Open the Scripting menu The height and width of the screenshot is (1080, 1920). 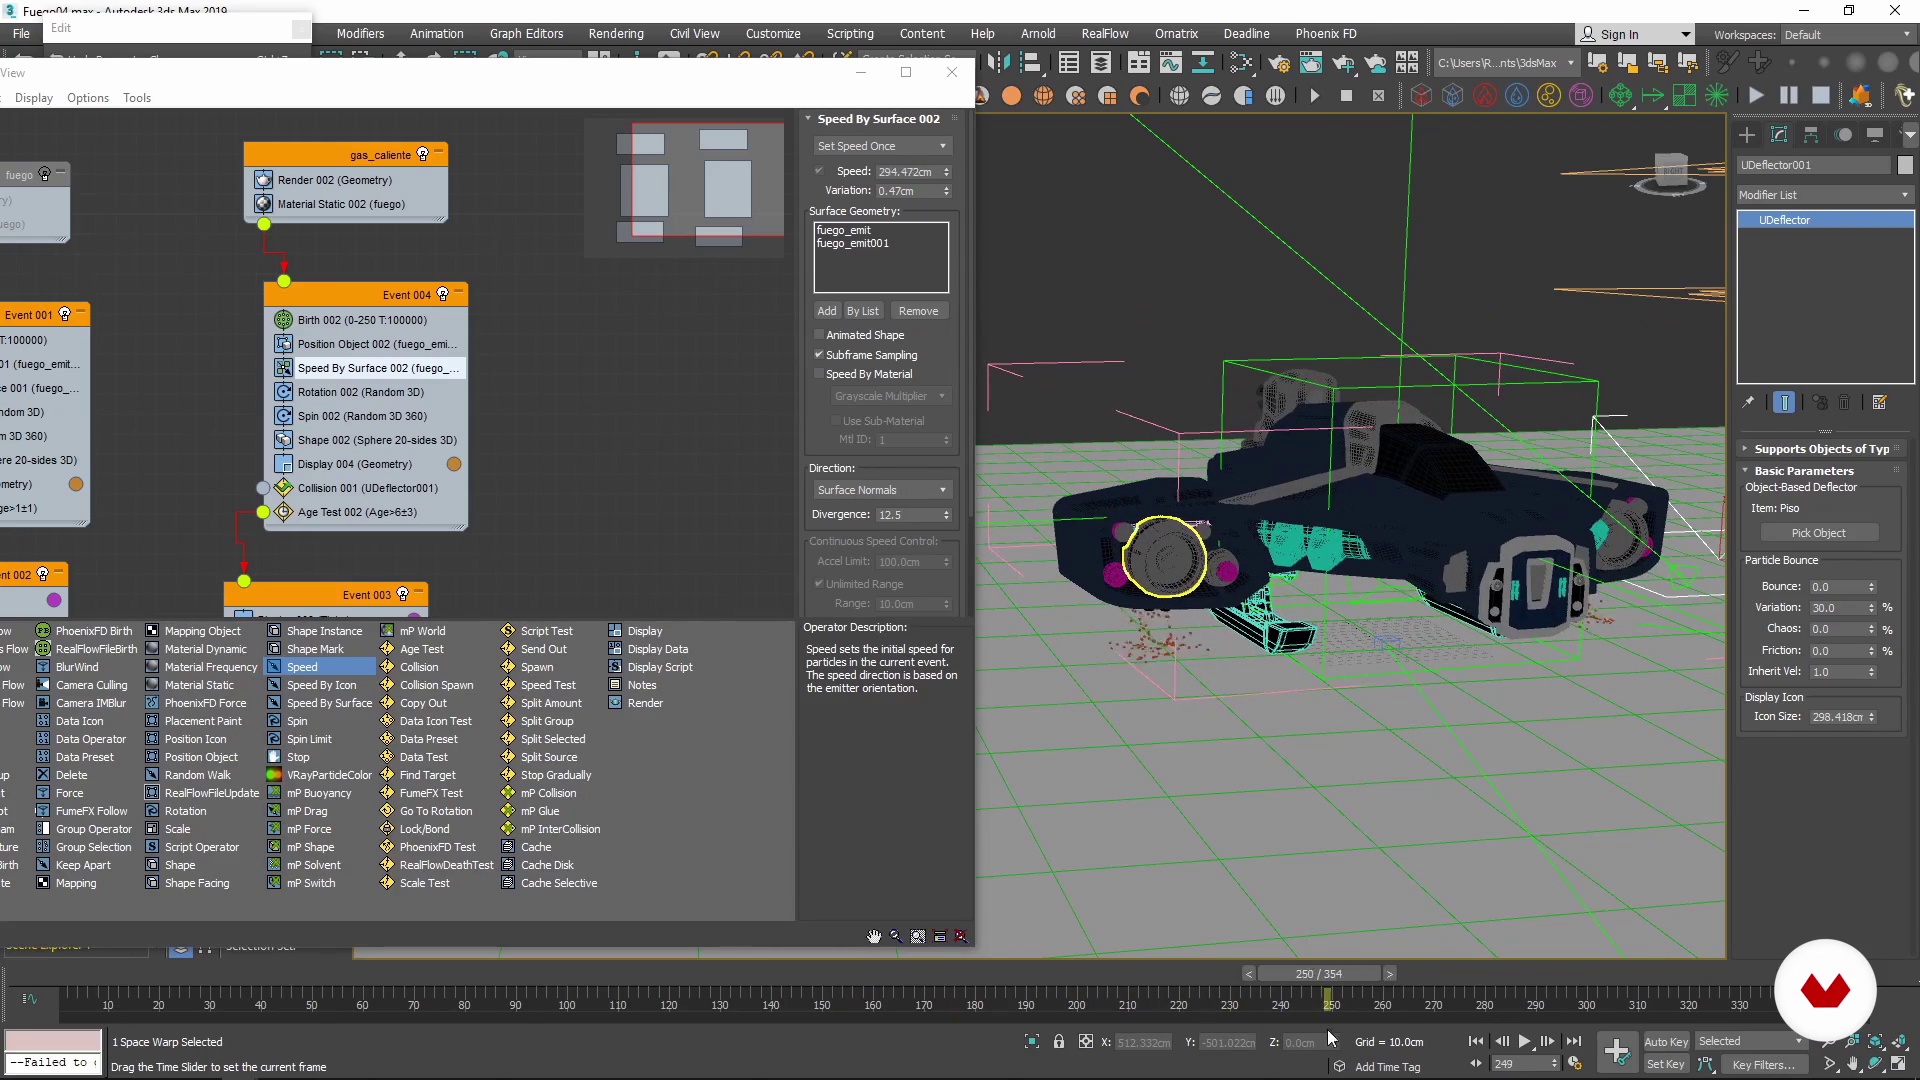pos(850,34)
